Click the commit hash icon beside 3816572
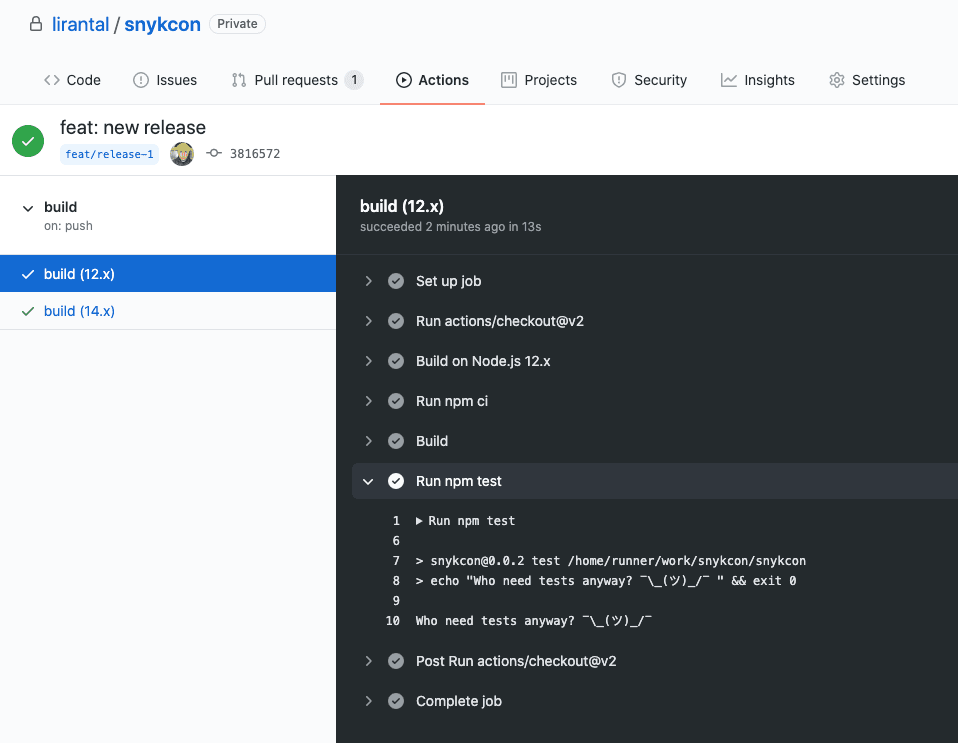This screenshot has height=743, width=958. coord(214,153)
